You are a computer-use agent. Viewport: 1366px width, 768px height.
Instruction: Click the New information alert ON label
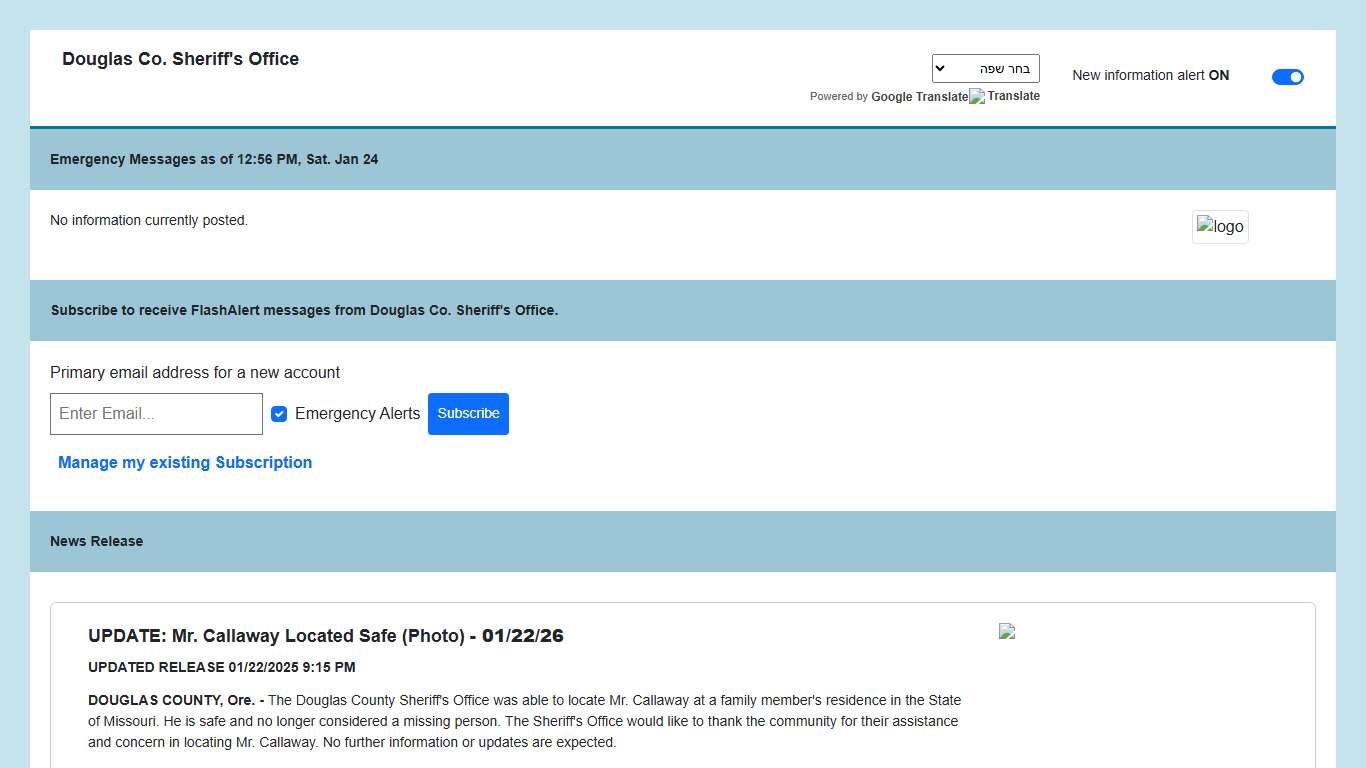[1150, 75]
